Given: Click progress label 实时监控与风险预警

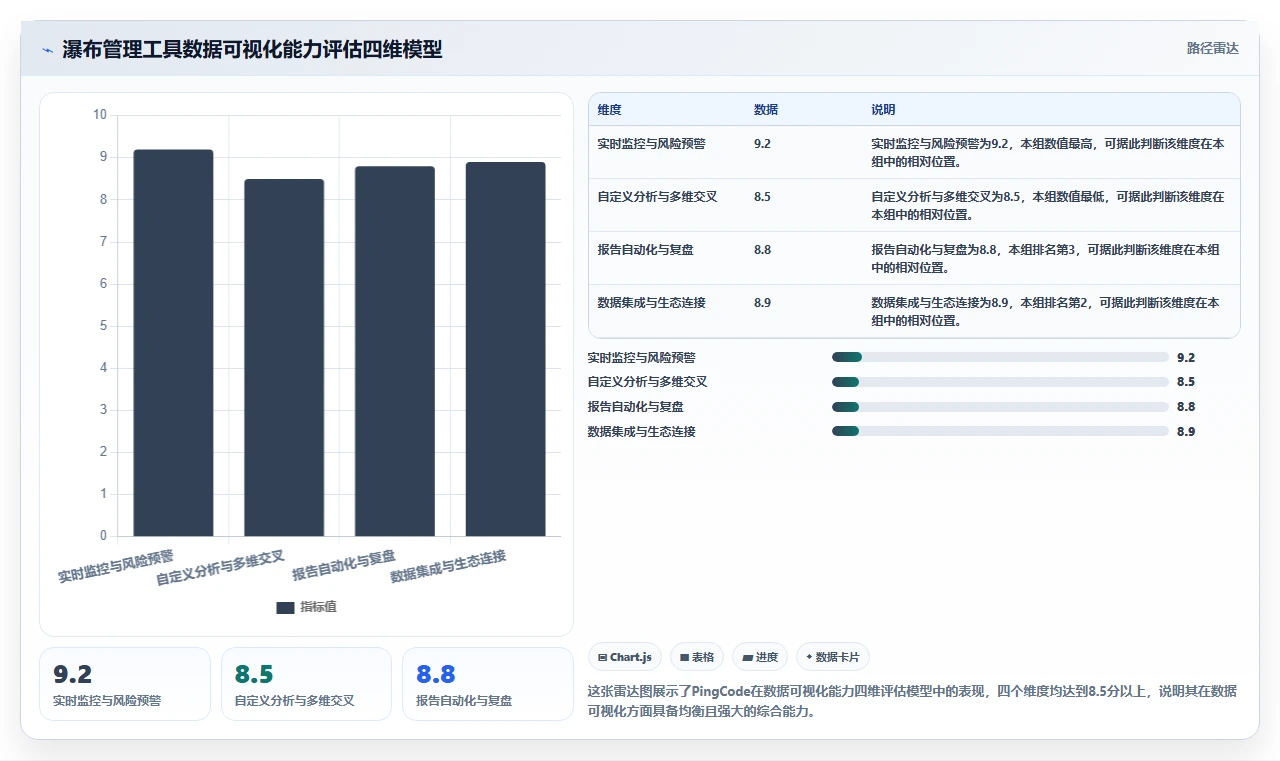Looking at the screenshot, I should (x=641, y=357).
